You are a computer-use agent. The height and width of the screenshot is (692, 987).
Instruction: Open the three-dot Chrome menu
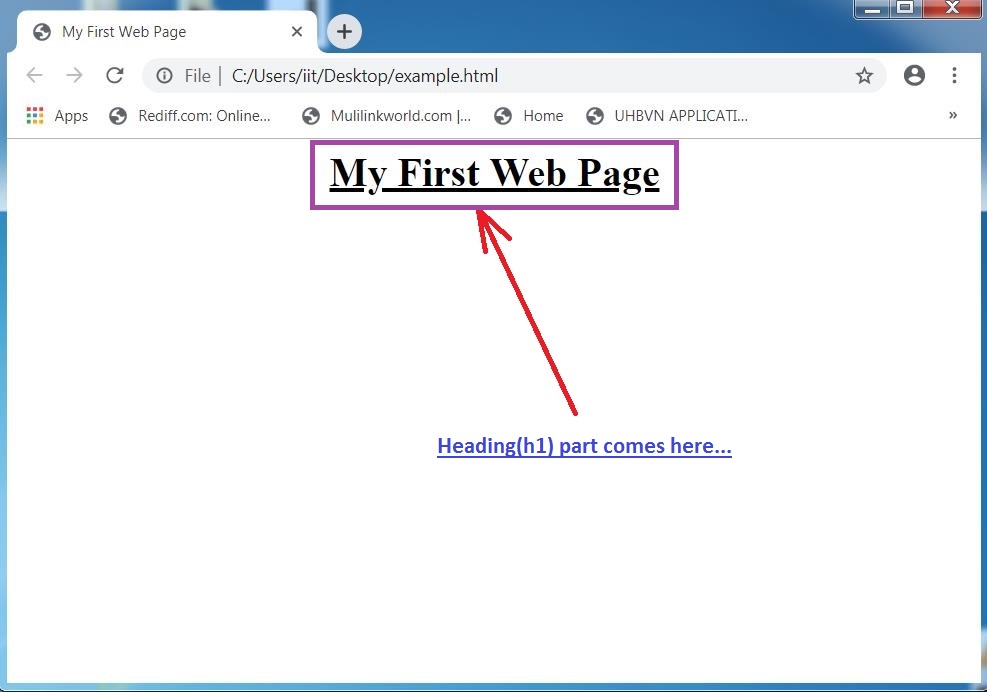(x=954, y=75)
